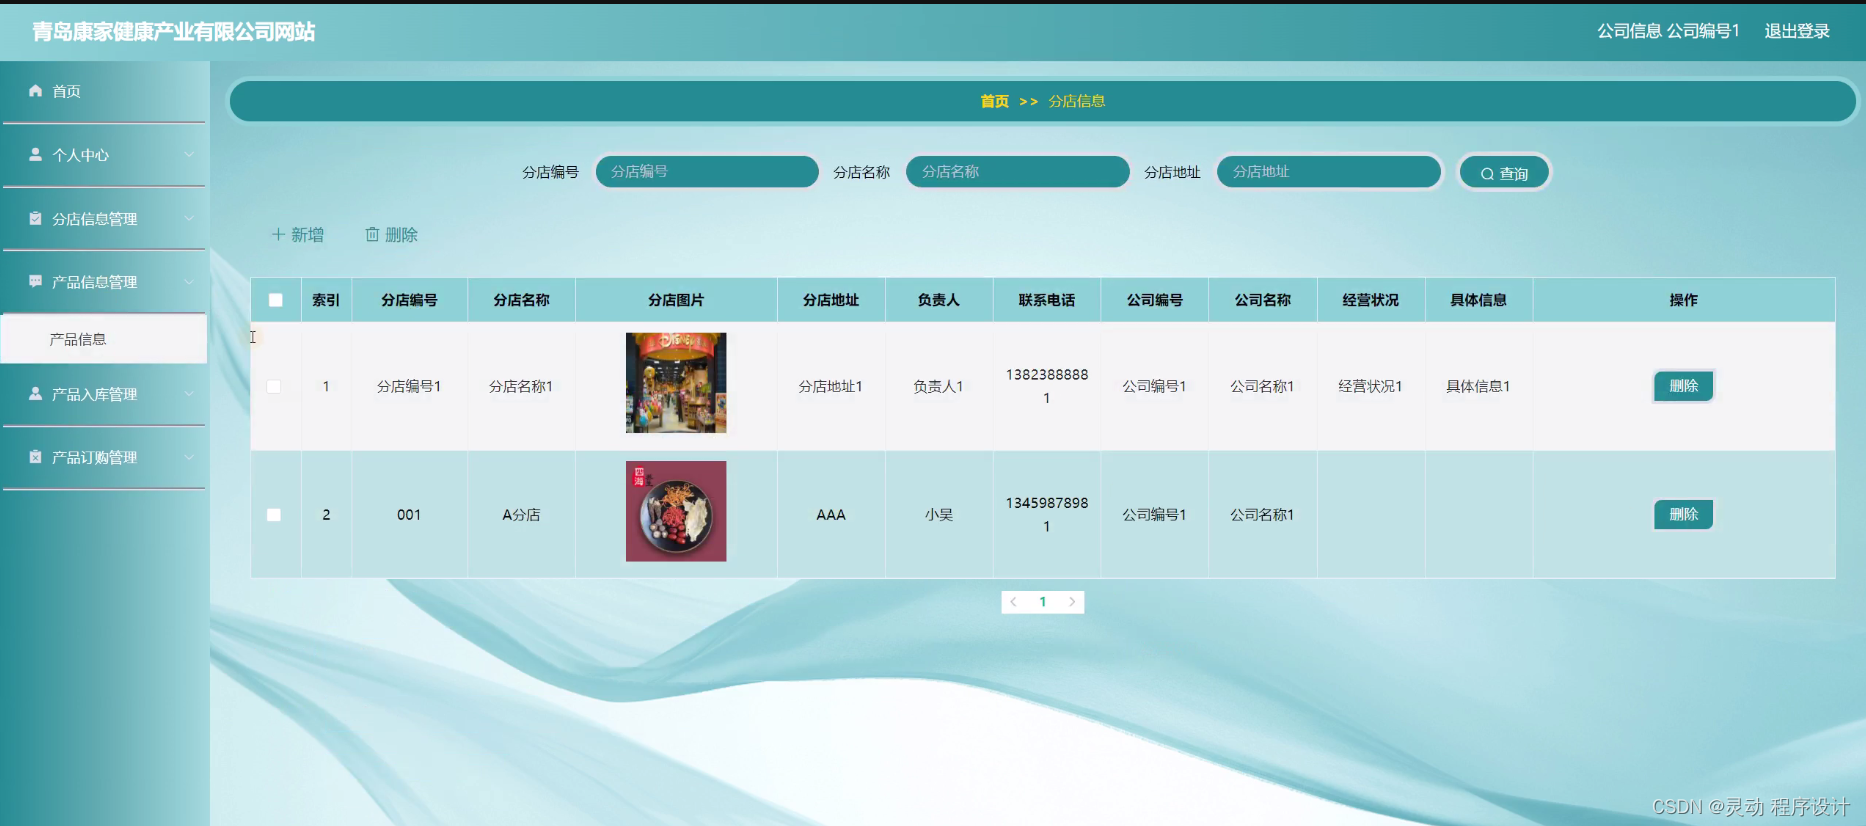Toggle the select-all checkbox in table header
This screenshot has width=1866, height=826.
click(276, 300)
